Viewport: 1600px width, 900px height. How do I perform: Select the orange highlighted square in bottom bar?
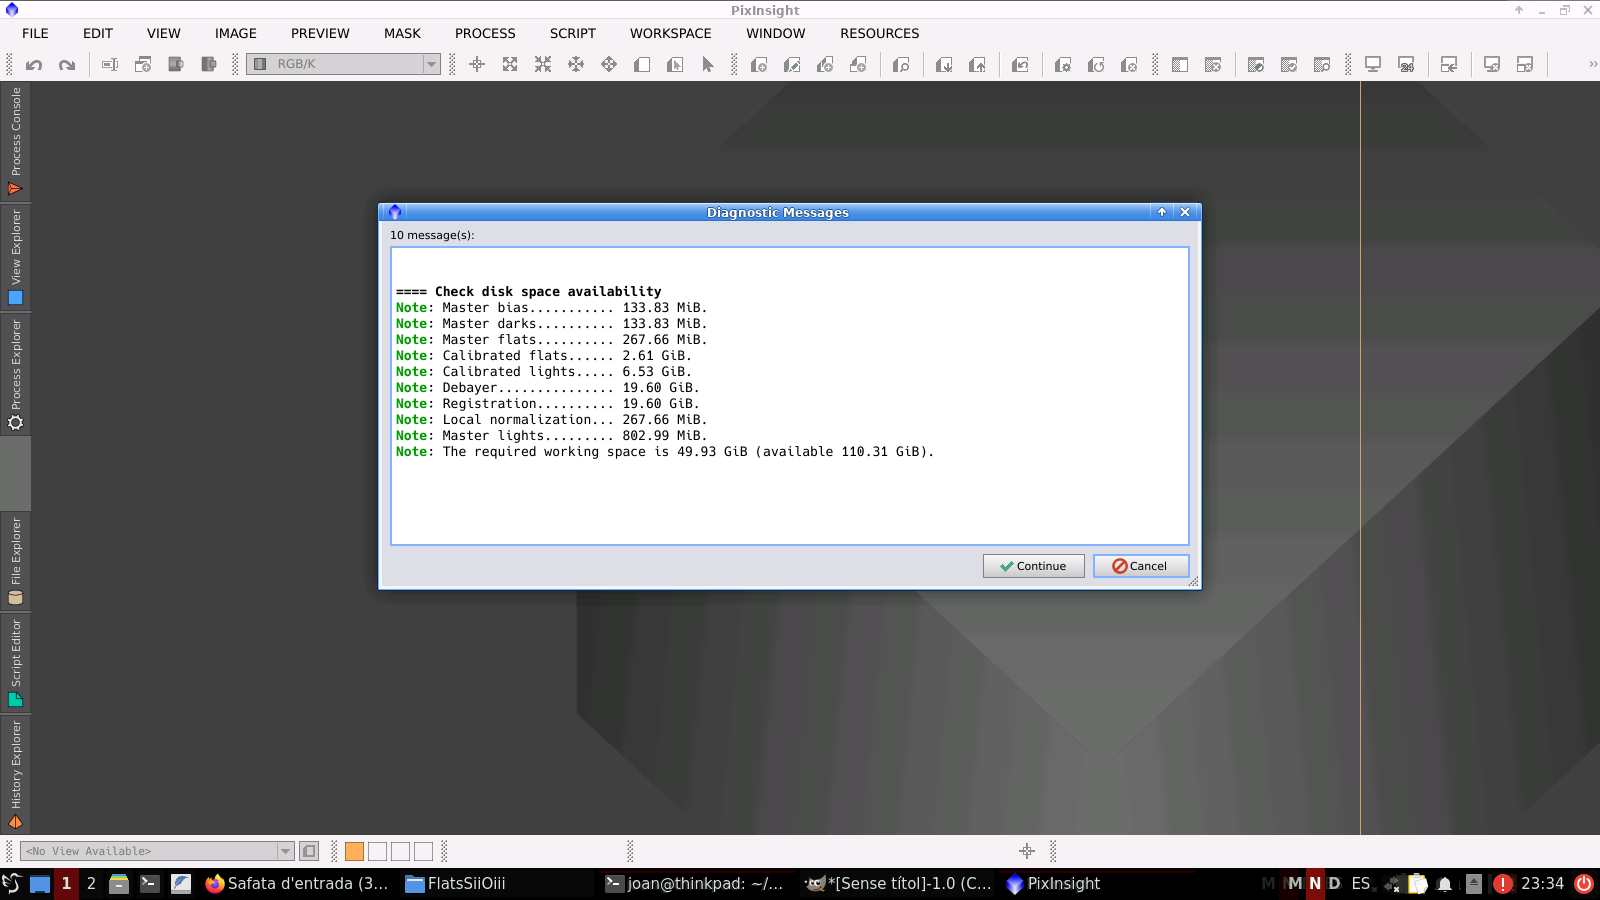(x=354, y=851)
